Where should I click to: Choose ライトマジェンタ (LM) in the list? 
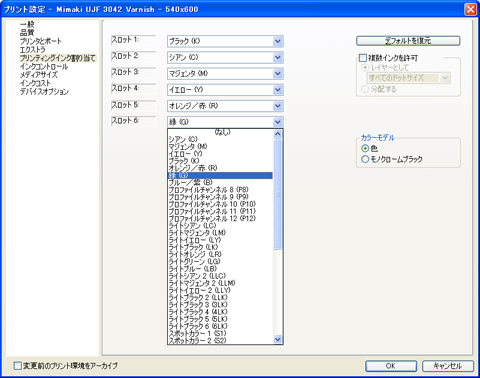pos(220,233)
